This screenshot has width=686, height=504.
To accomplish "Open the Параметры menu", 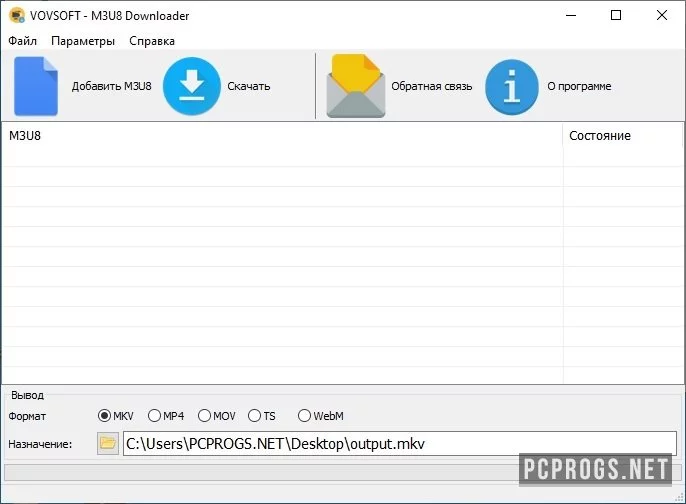I will [83, 41].
